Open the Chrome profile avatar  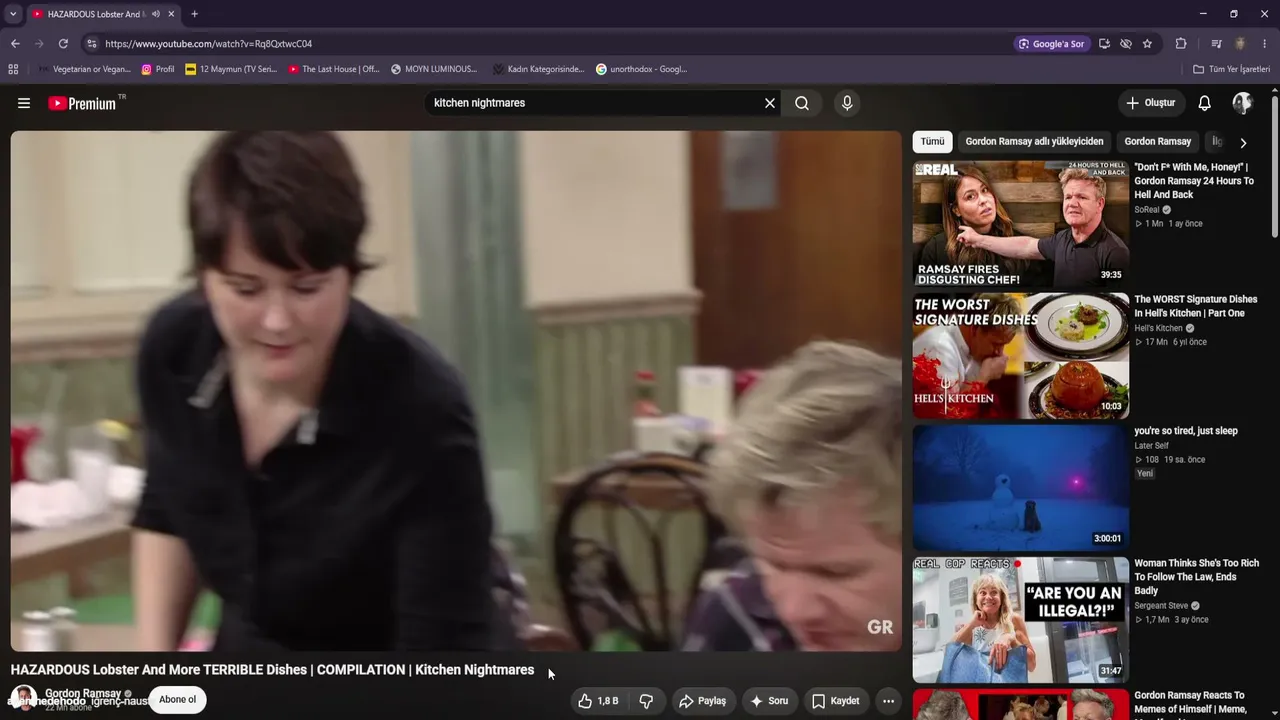point(1240,44)
